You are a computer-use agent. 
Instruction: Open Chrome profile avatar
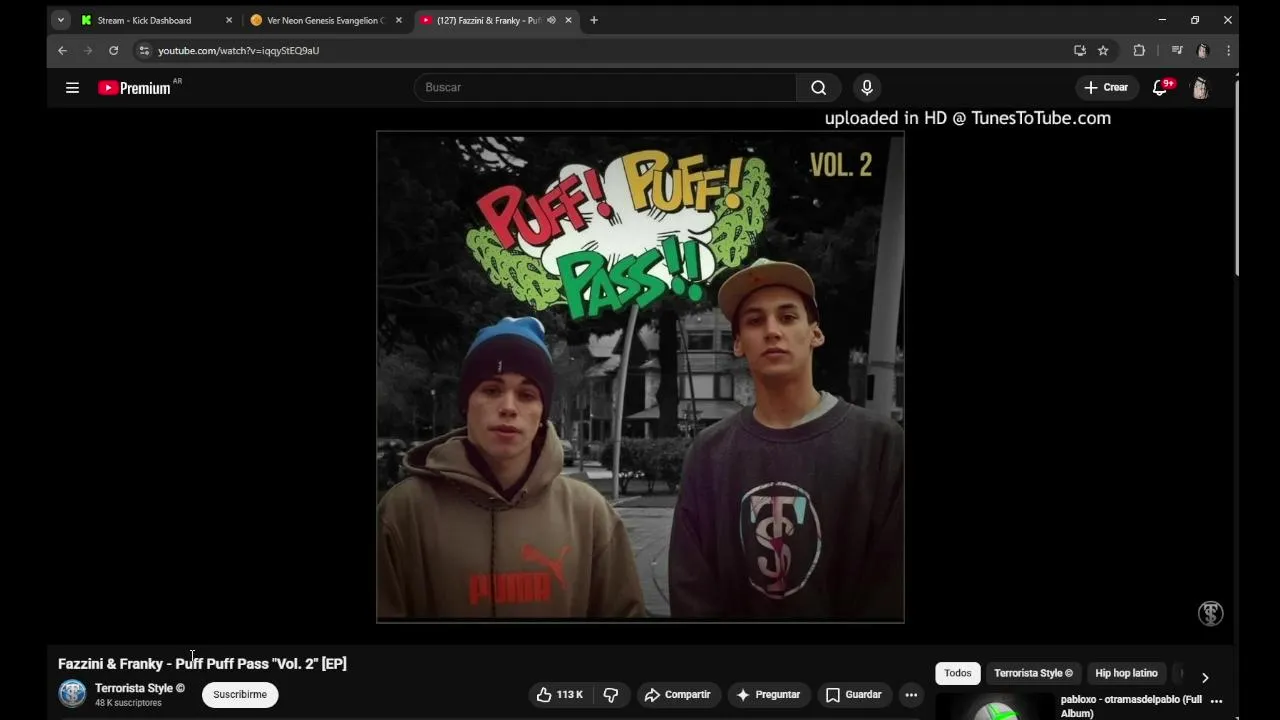tap(1203, 50)
